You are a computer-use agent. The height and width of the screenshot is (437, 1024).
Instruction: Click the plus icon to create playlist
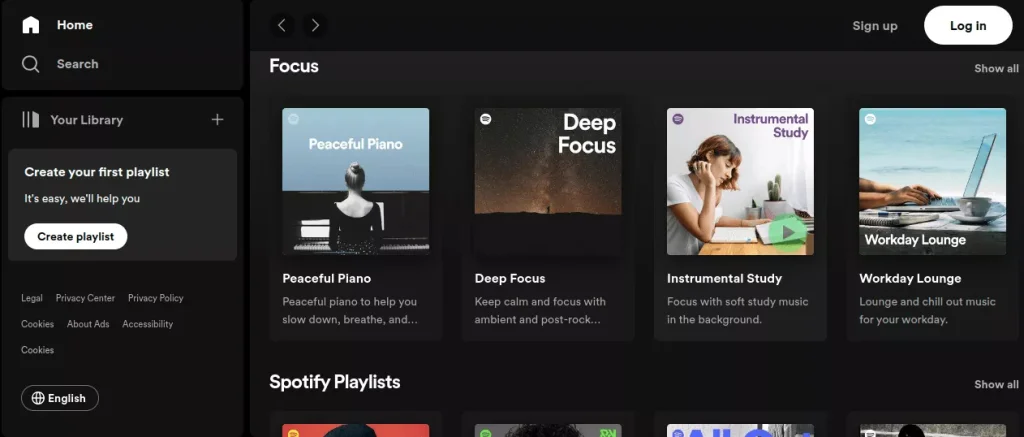click(217, 120)
